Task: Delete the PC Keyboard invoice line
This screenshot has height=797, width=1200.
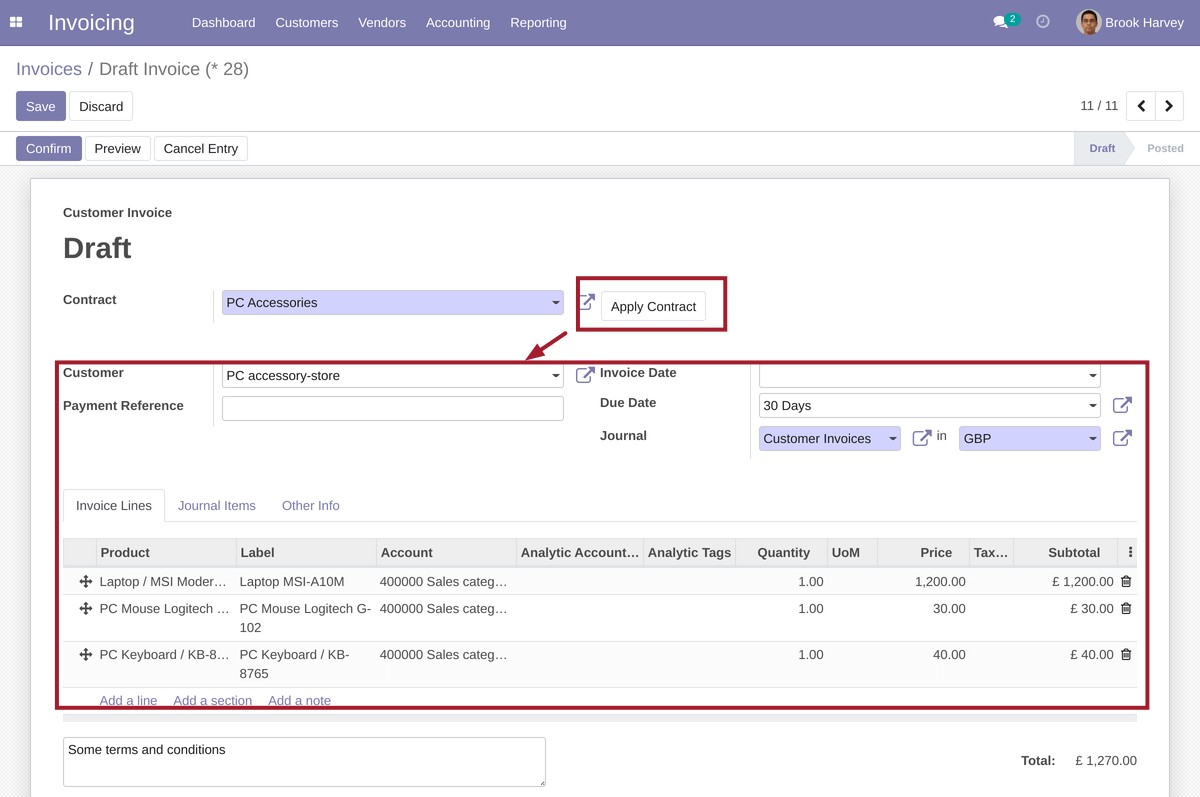Action: click(x=1126, y=655)
